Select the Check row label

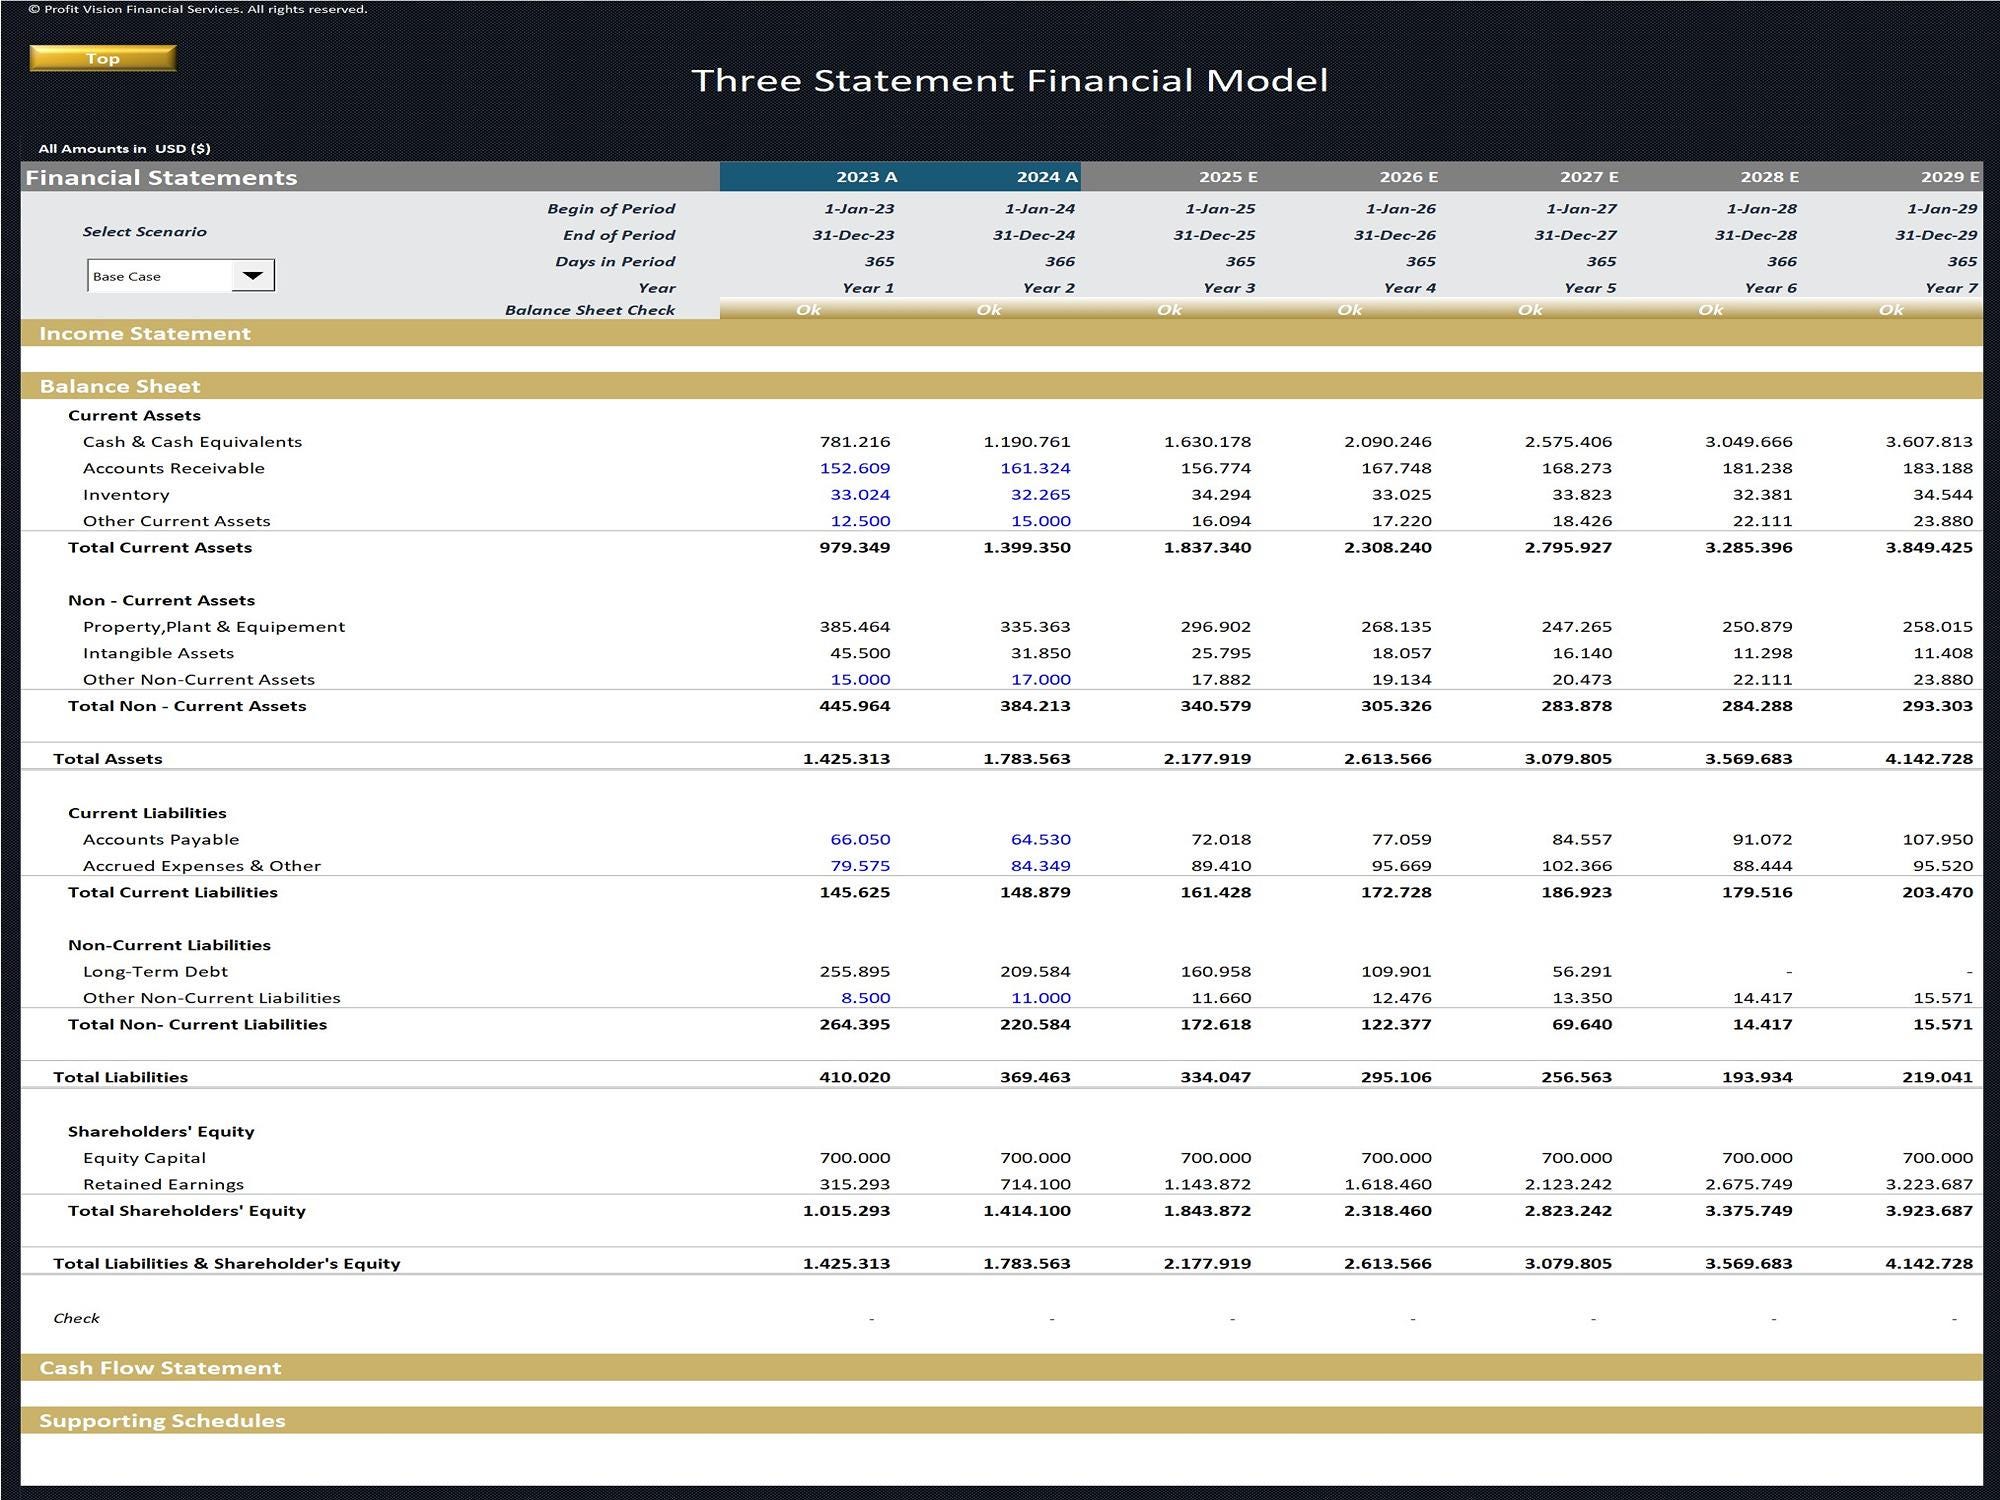76,1319
